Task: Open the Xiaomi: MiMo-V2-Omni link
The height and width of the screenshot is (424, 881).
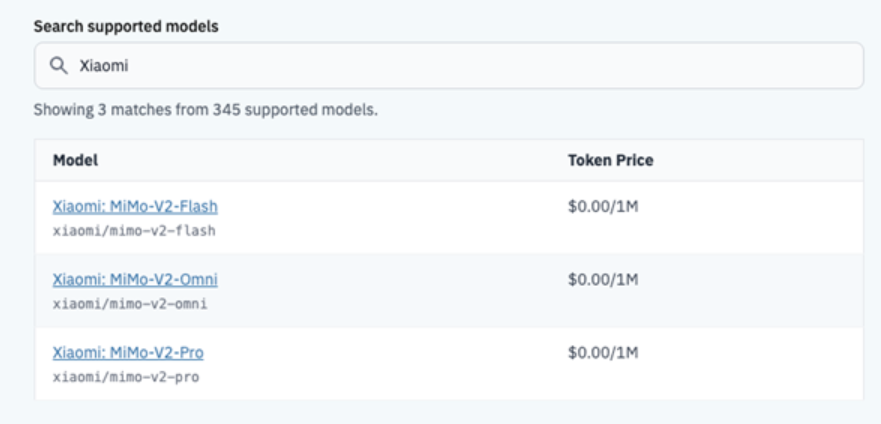Action: point(134,279)
